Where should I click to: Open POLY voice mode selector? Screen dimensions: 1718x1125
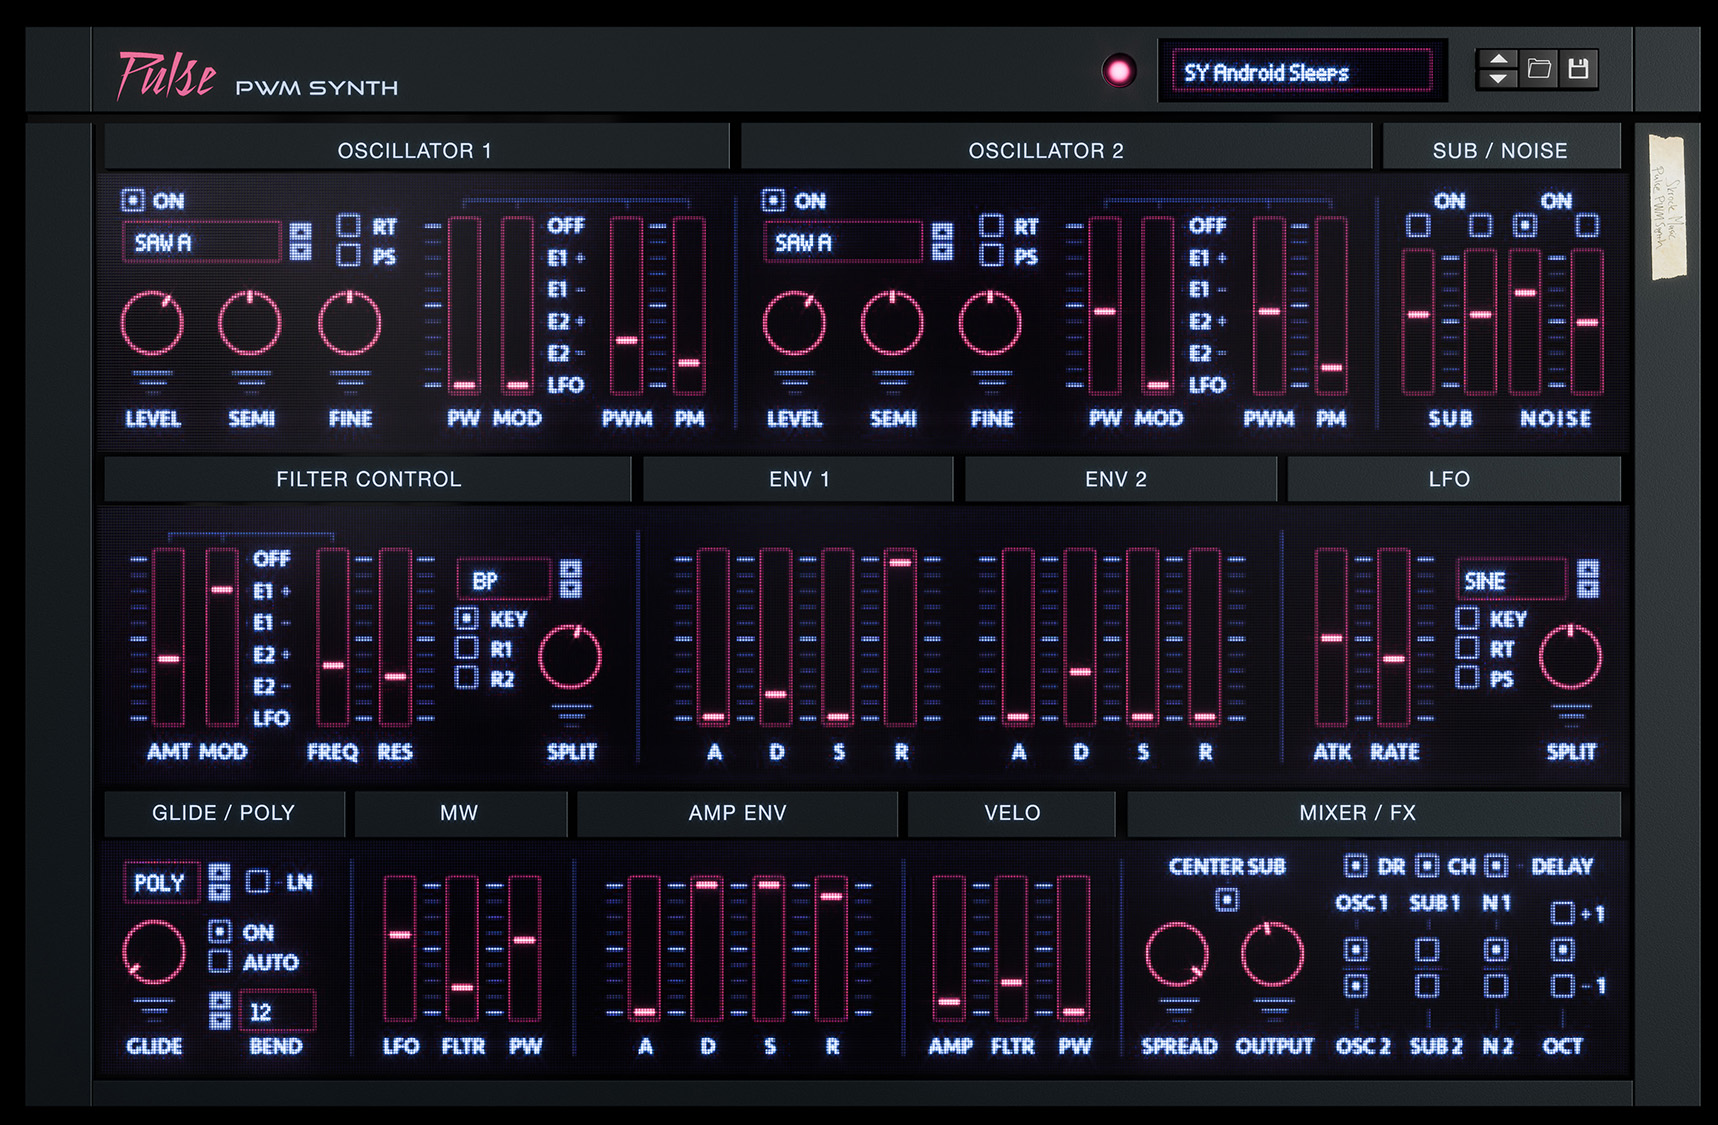coord(161,883)
